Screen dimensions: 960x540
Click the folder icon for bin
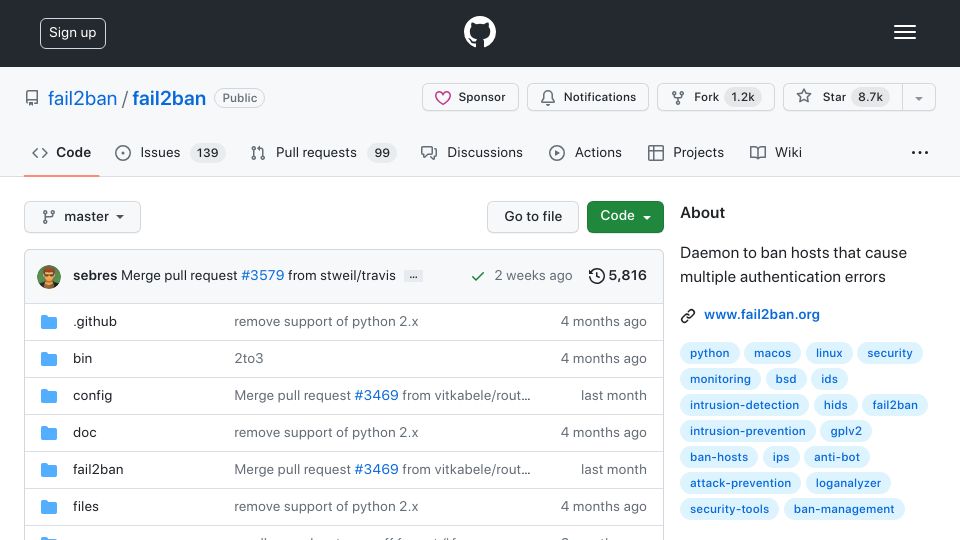[49, 359]
